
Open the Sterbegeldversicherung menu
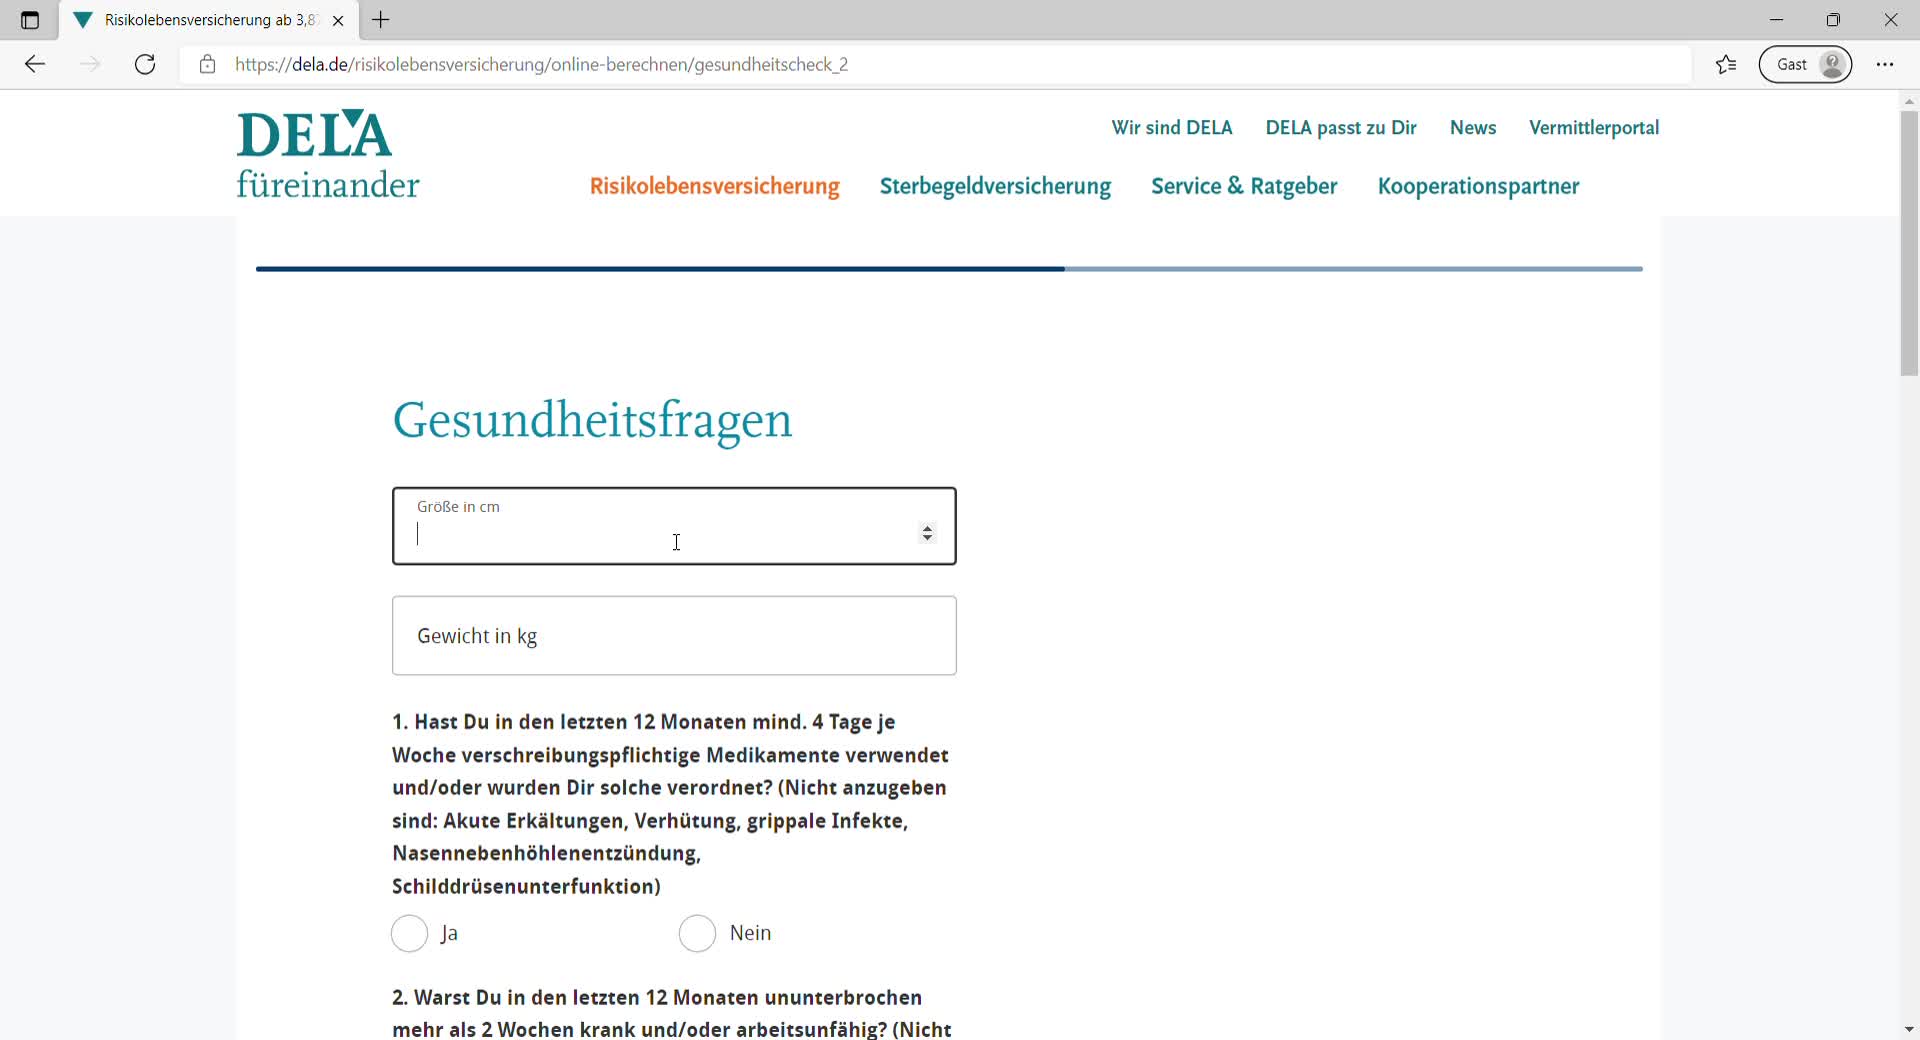(x=995, y=186)
